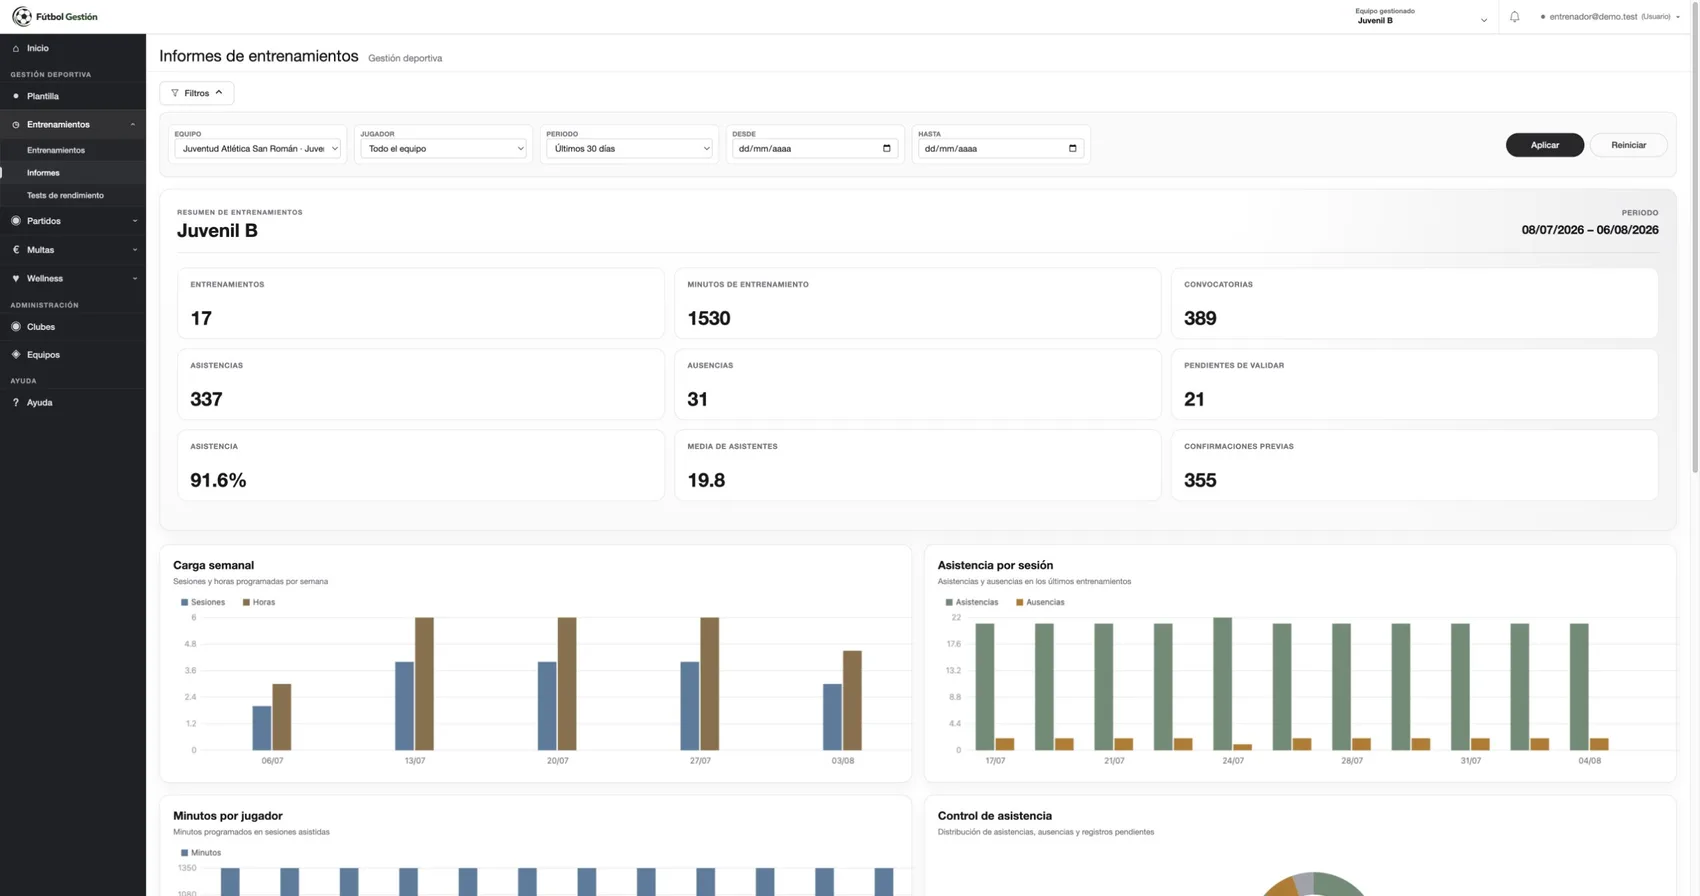Click the Equipos icon in the sidebar

pos(16,355)
